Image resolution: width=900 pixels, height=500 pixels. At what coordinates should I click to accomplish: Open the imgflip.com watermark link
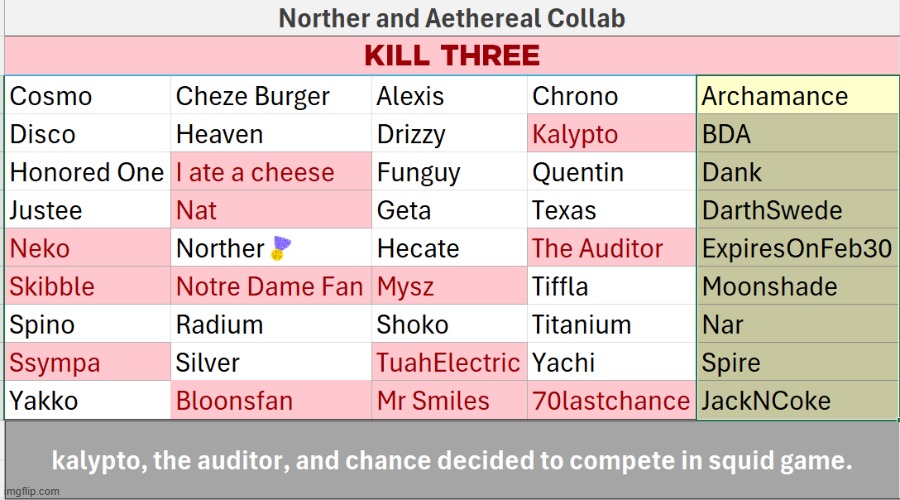pyautogui.click(x=31, y=491)
